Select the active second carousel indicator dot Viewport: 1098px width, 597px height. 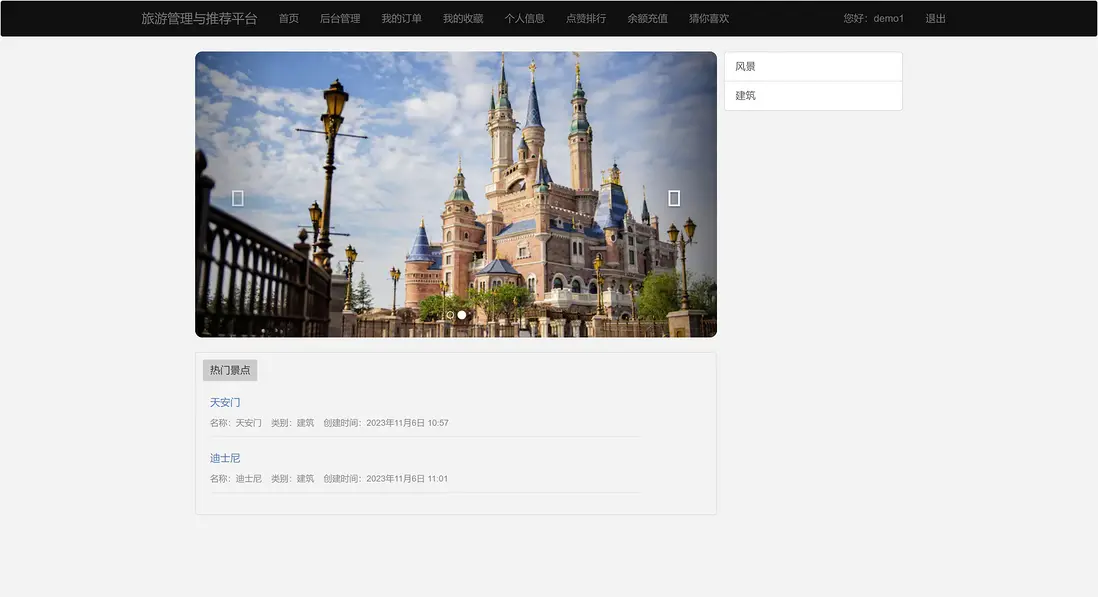tap(461, 315)
